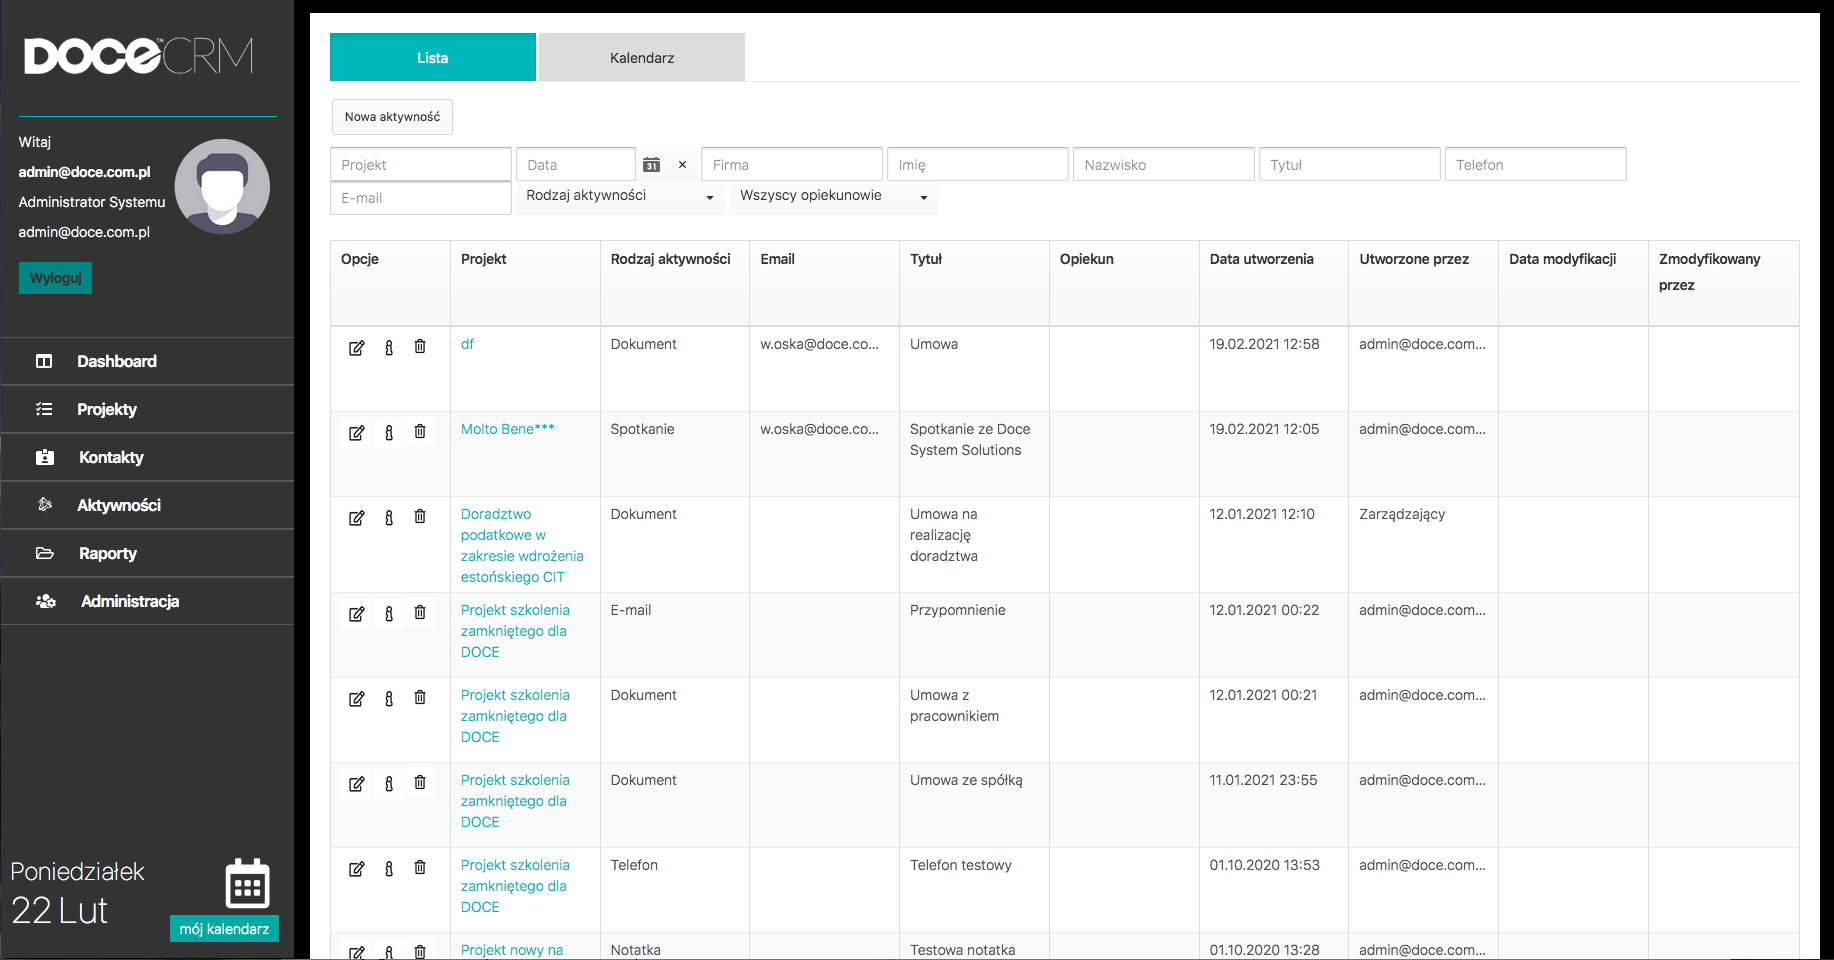
Task: Open Aktywności in the sidebar menu
Action: 119,506
